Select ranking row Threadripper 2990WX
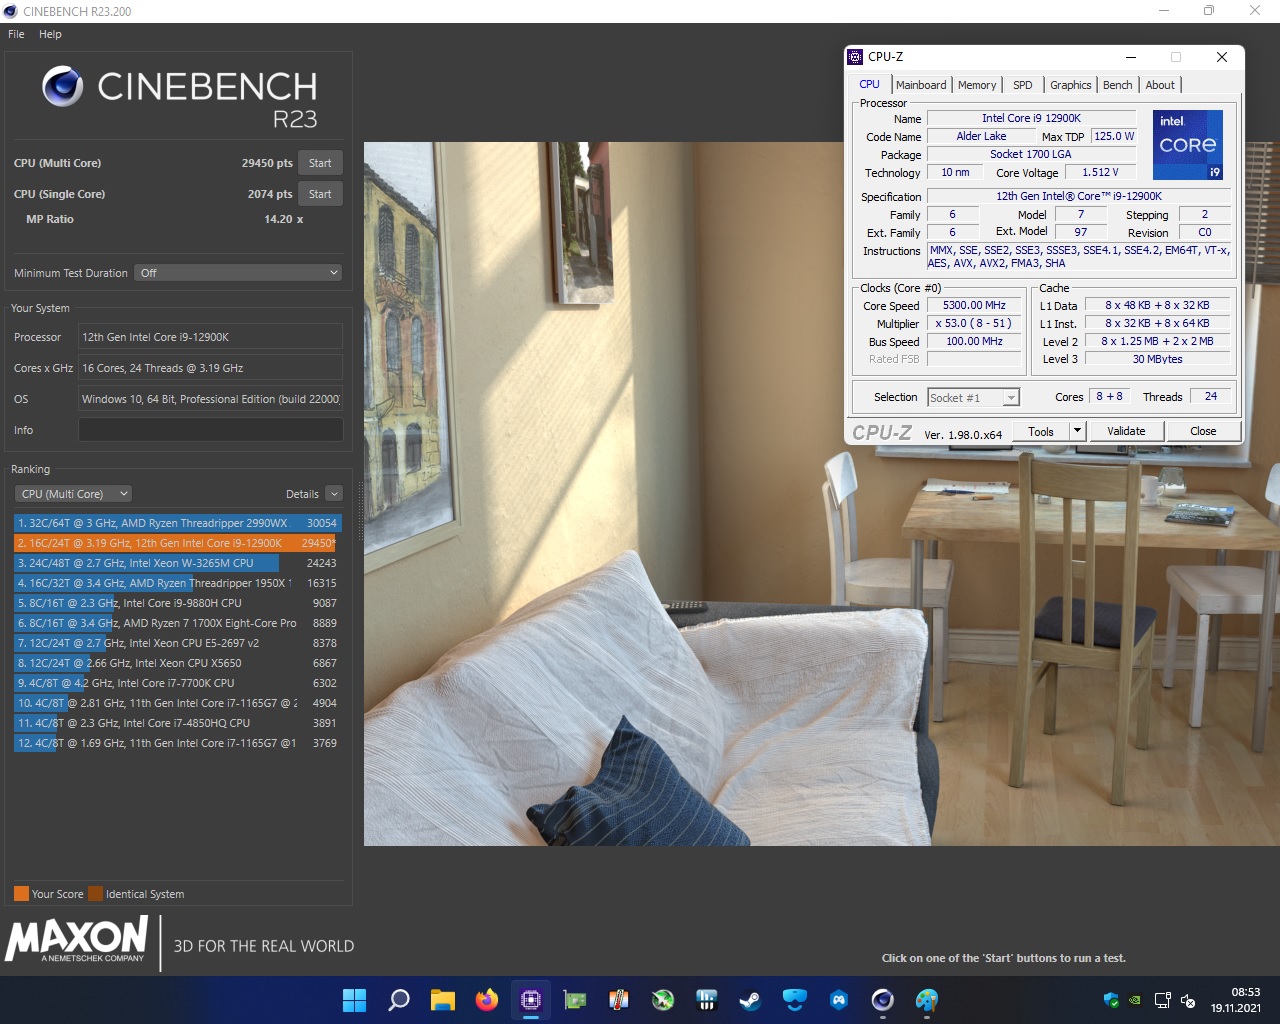The height and width of the screenshot is (1024, 1280). coord(178,523)
